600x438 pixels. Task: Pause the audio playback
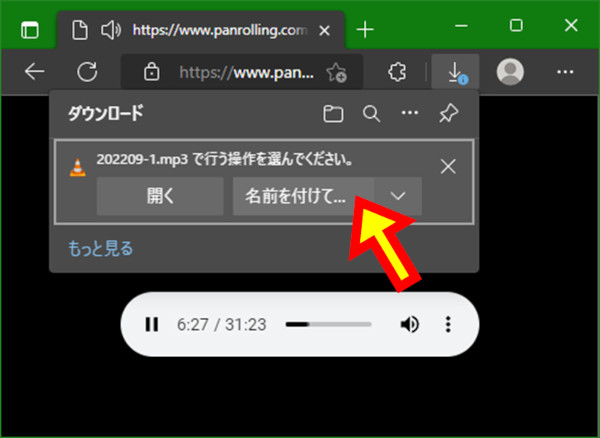coord(152,324)
